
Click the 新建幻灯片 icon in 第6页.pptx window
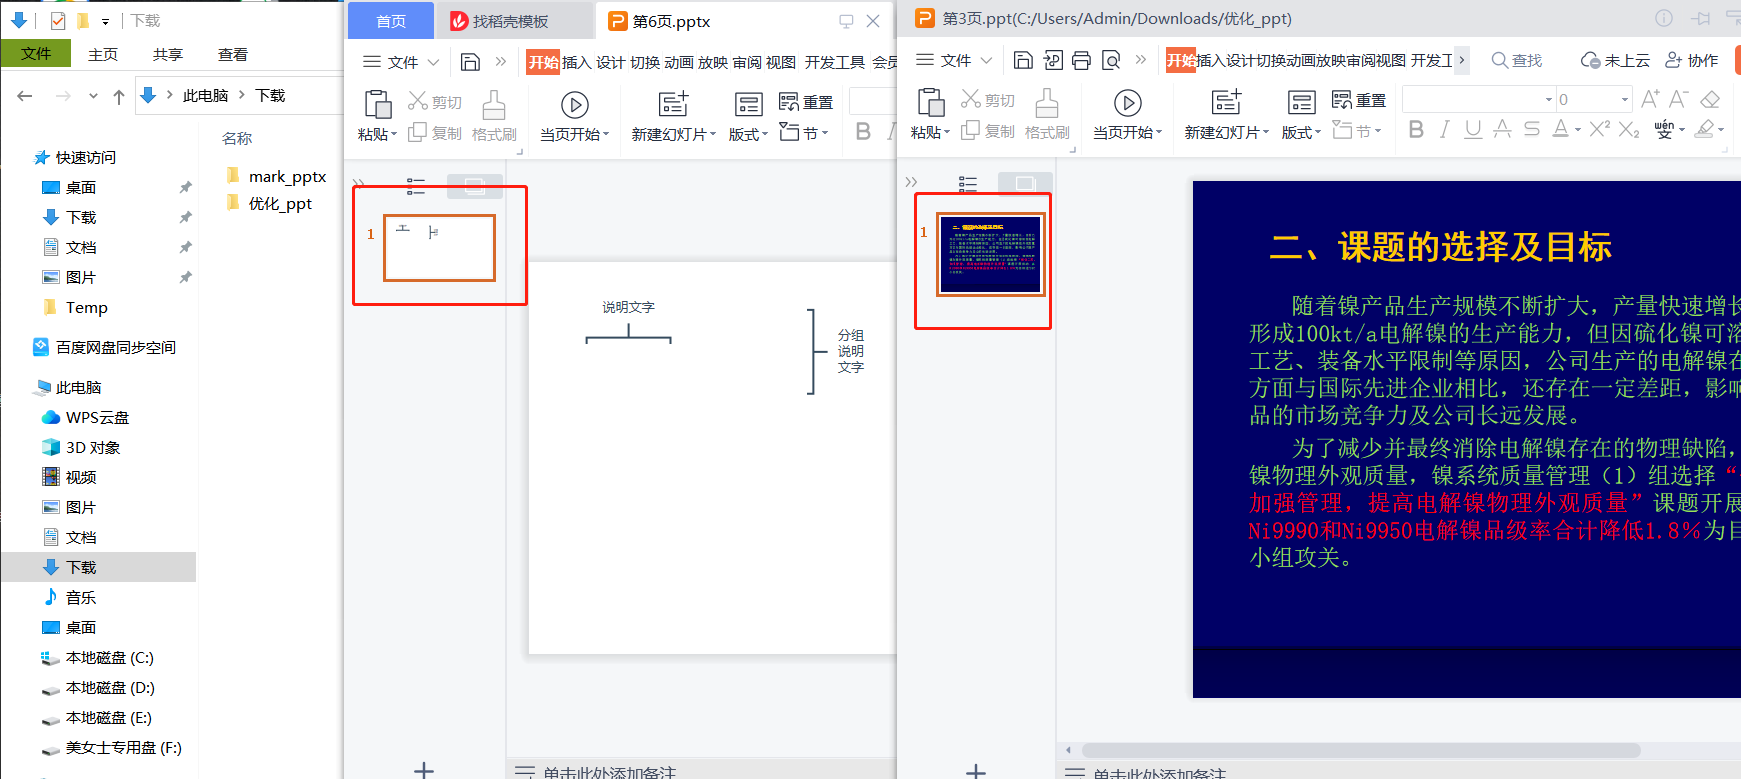[x=673, y=104]
